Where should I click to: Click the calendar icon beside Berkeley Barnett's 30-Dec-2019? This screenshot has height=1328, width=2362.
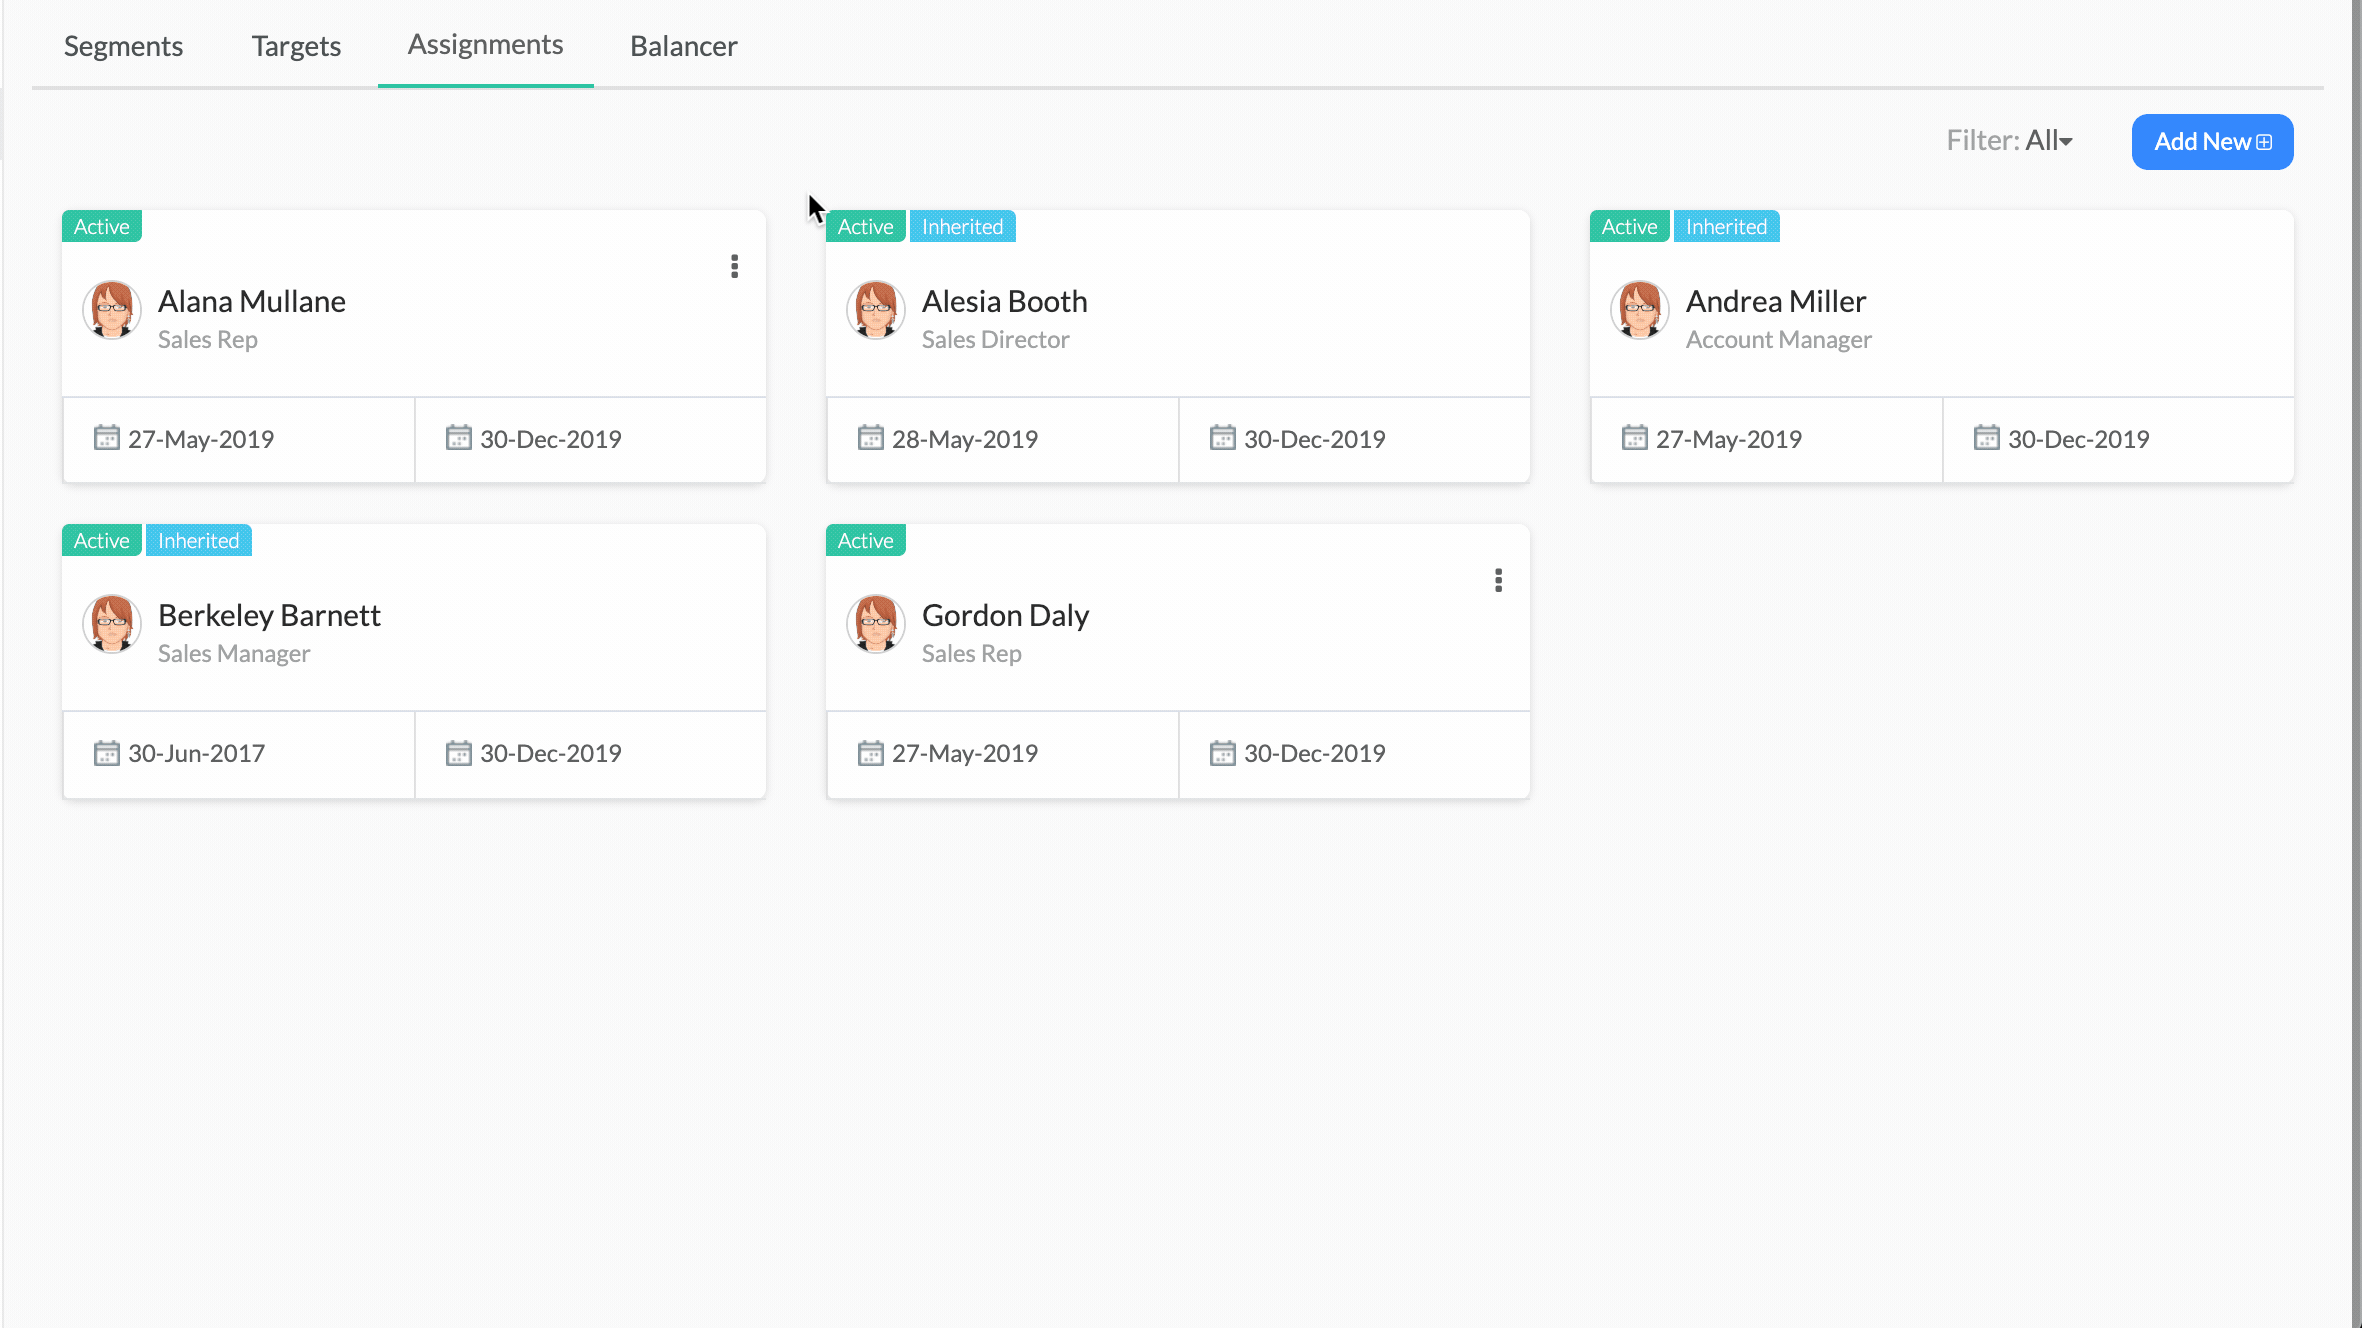tap(459, 752)
